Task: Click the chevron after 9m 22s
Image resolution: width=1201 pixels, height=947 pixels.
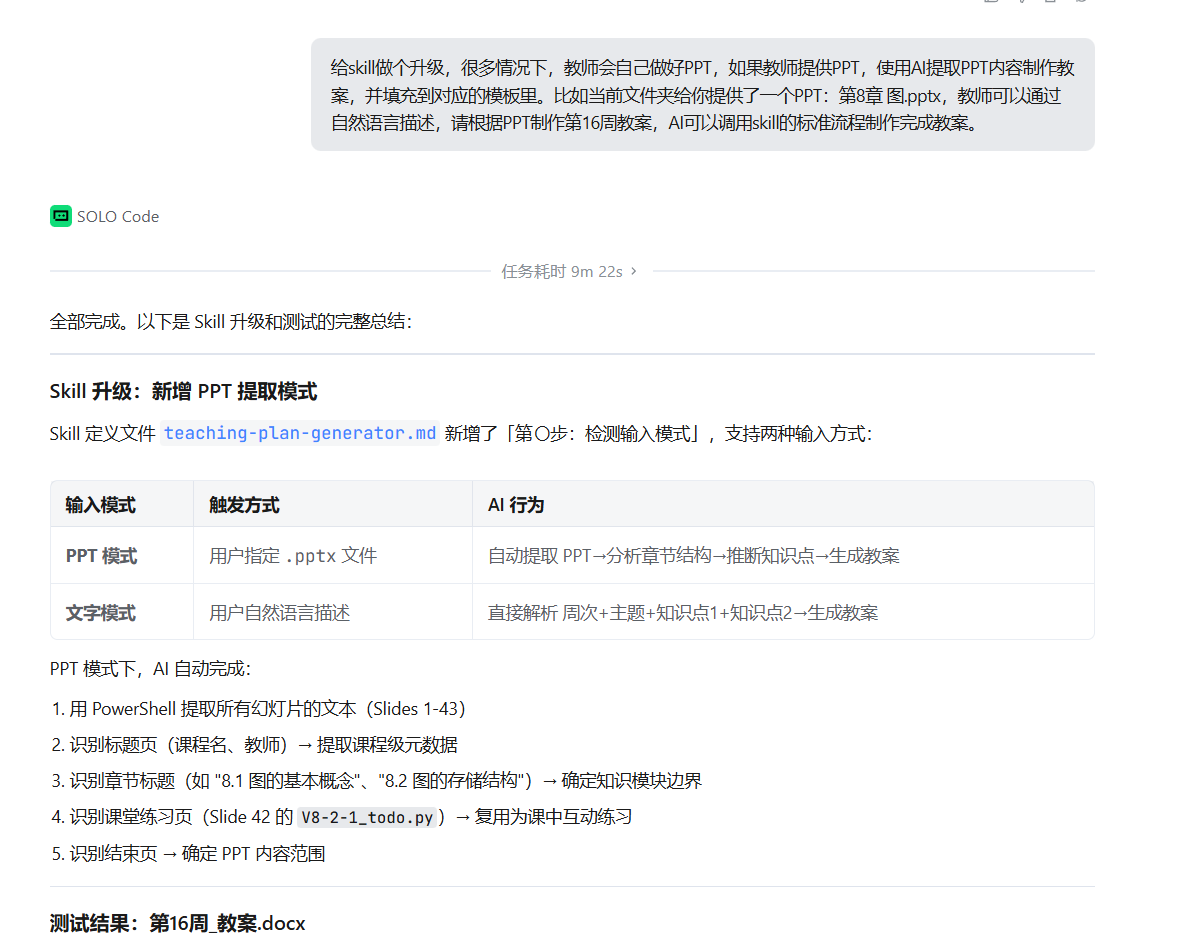Action: click(633, 271)
